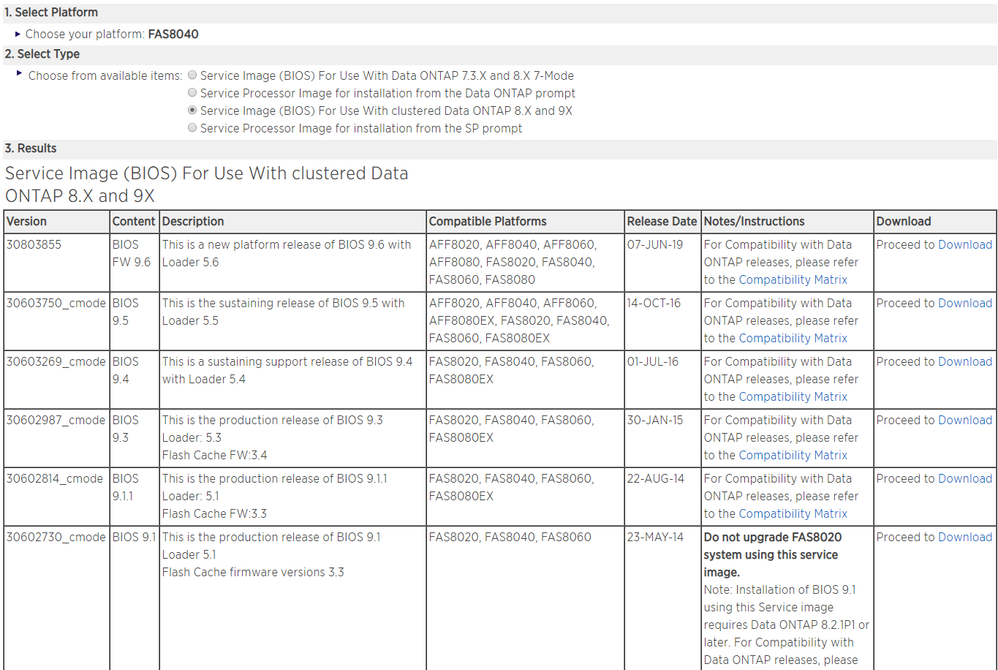Screen dimensions: 998x670
Task: Select Service Image for clustered Data ONTAP radio
Action: pos(193,111)
